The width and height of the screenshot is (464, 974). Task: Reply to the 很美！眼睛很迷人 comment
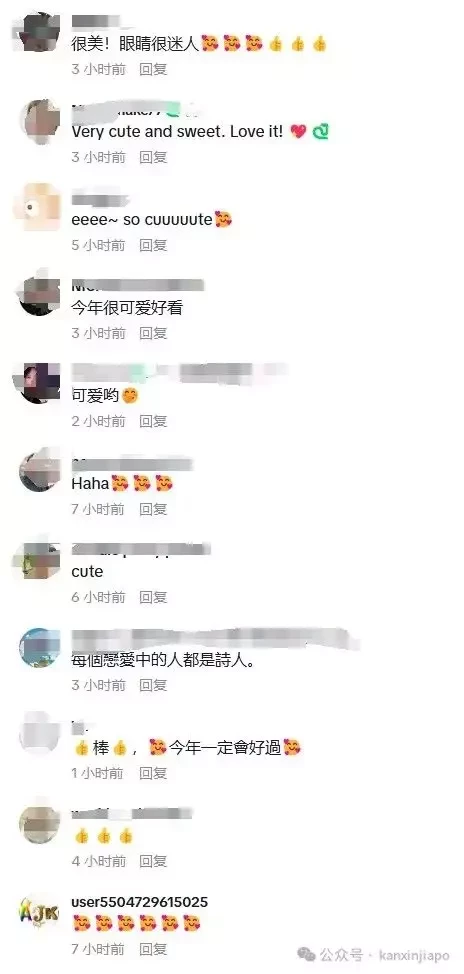[153, 69]
